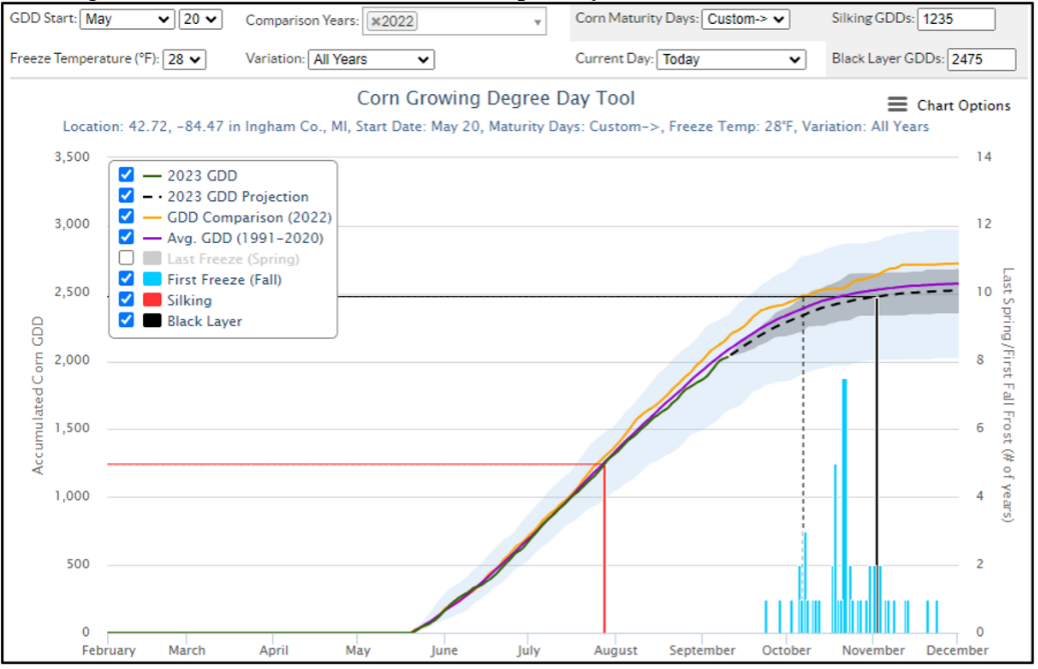
Task: Open the Chart Options hamburger menu
Action: 897,104
